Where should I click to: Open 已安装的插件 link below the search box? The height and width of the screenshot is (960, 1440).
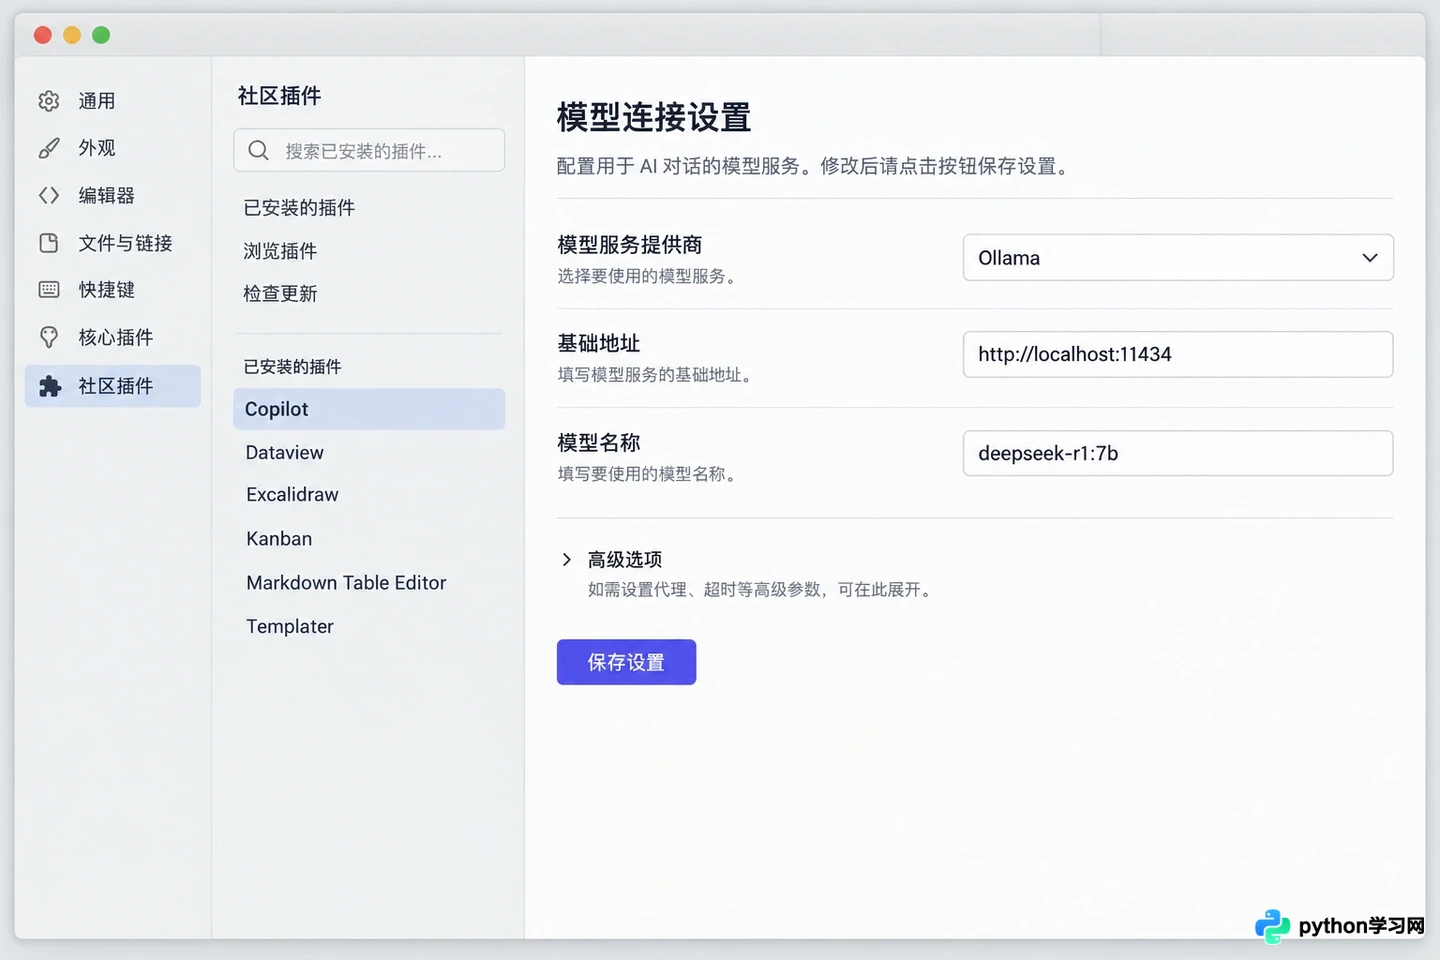click(299, 208)
